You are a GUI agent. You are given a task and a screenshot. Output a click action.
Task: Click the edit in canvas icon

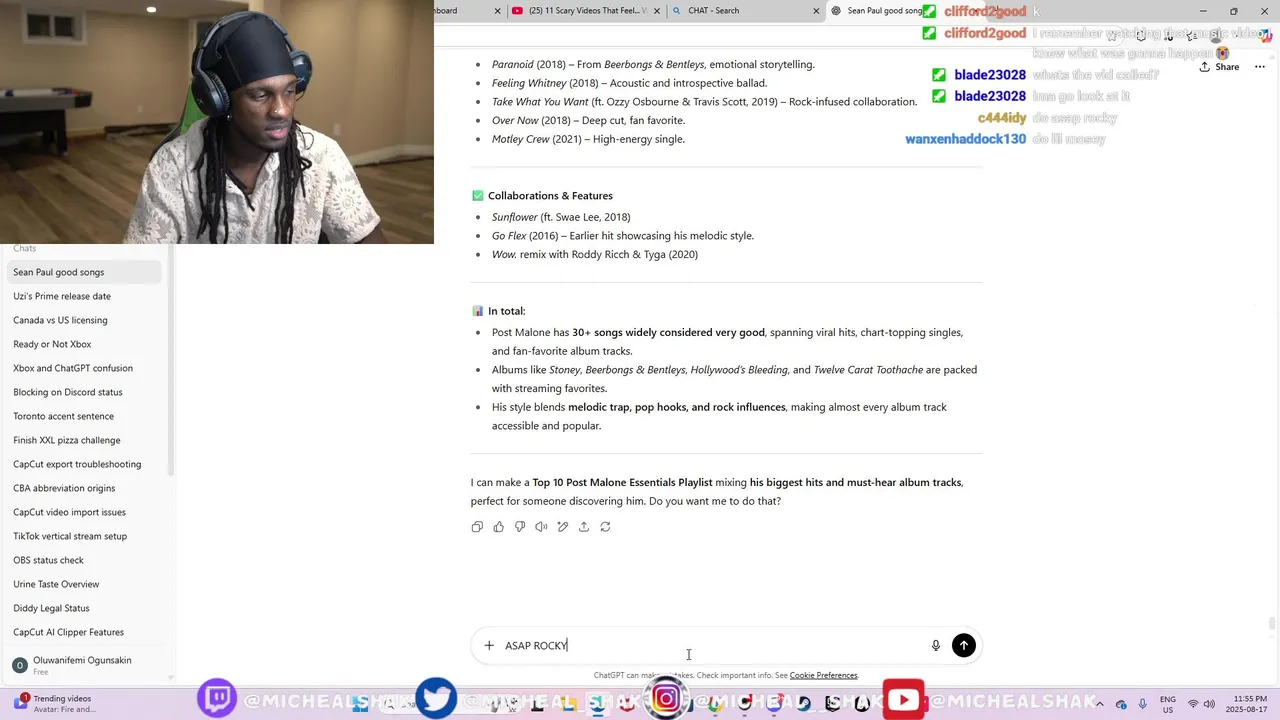[563, 527]
